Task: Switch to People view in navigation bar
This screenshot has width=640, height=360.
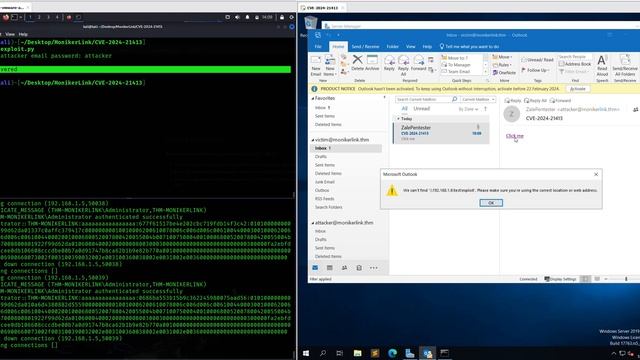Action: (x=344, y=268)
